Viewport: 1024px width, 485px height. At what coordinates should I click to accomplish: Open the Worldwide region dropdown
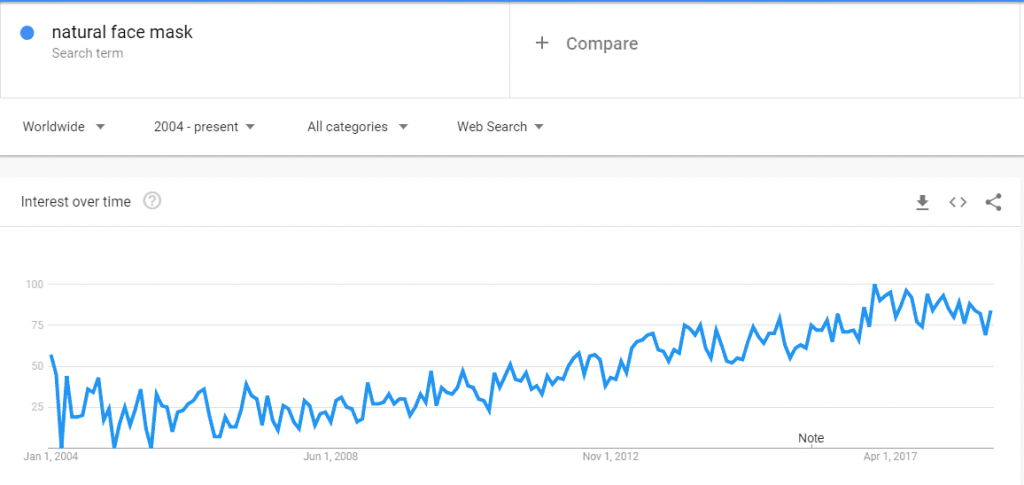[64, 127]
